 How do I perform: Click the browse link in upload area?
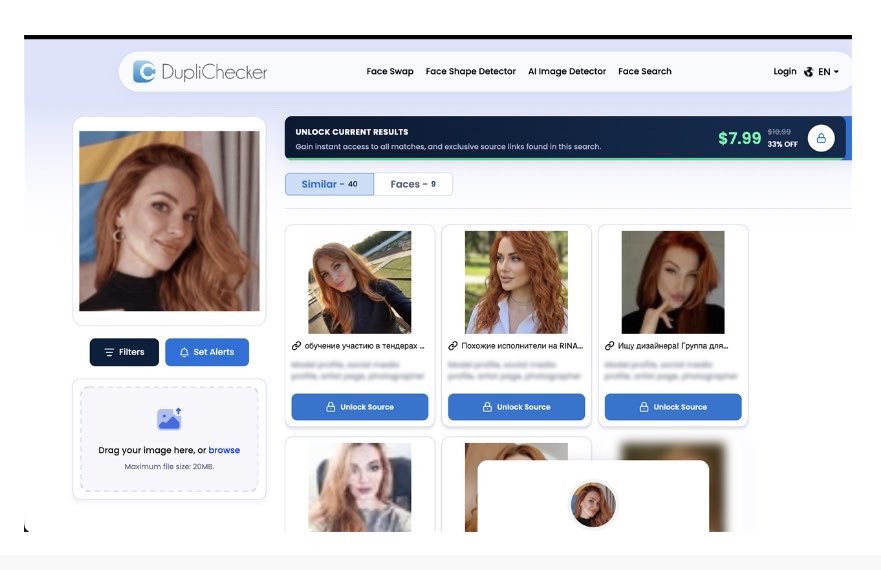tap(224, 450)
